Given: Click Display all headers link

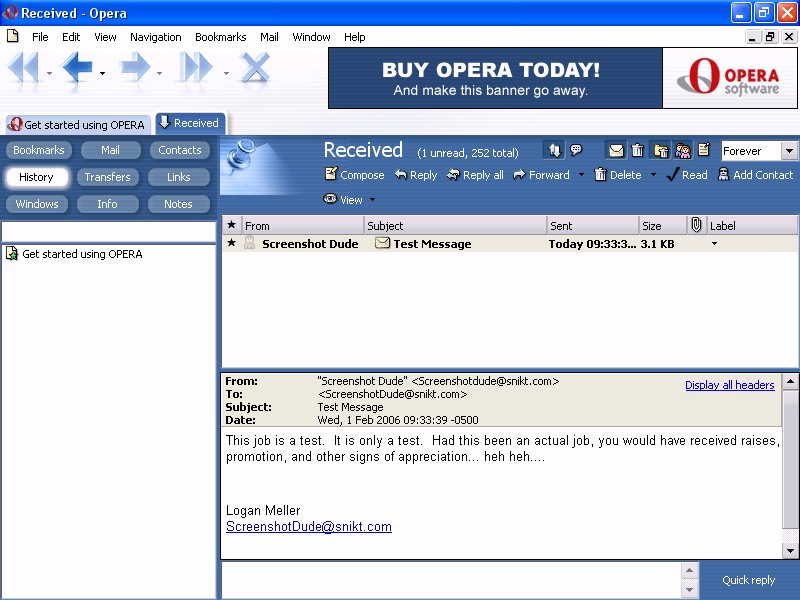Looking at the screenshot, I should [730, 385].
